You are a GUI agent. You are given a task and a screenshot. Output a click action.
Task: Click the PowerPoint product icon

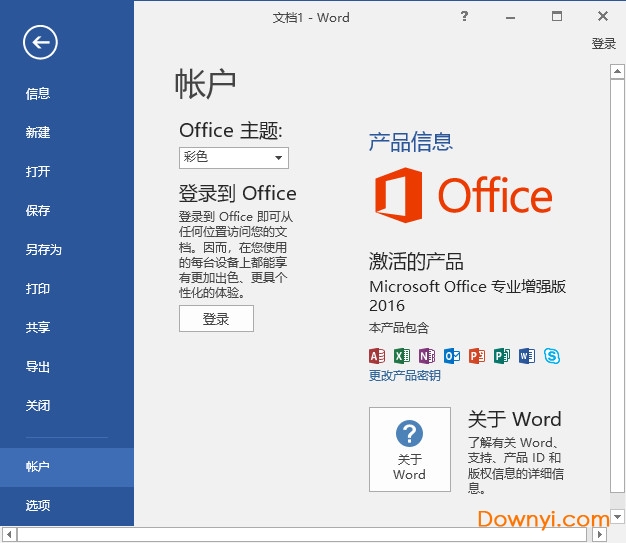477,356
